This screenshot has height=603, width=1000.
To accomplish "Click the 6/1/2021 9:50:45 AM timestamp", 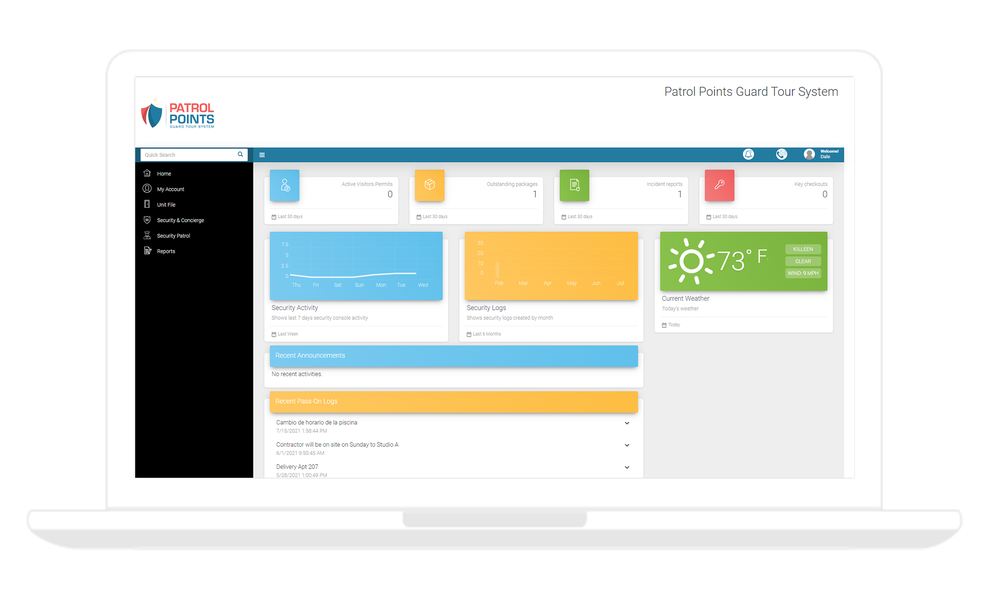I will point(300,453).
